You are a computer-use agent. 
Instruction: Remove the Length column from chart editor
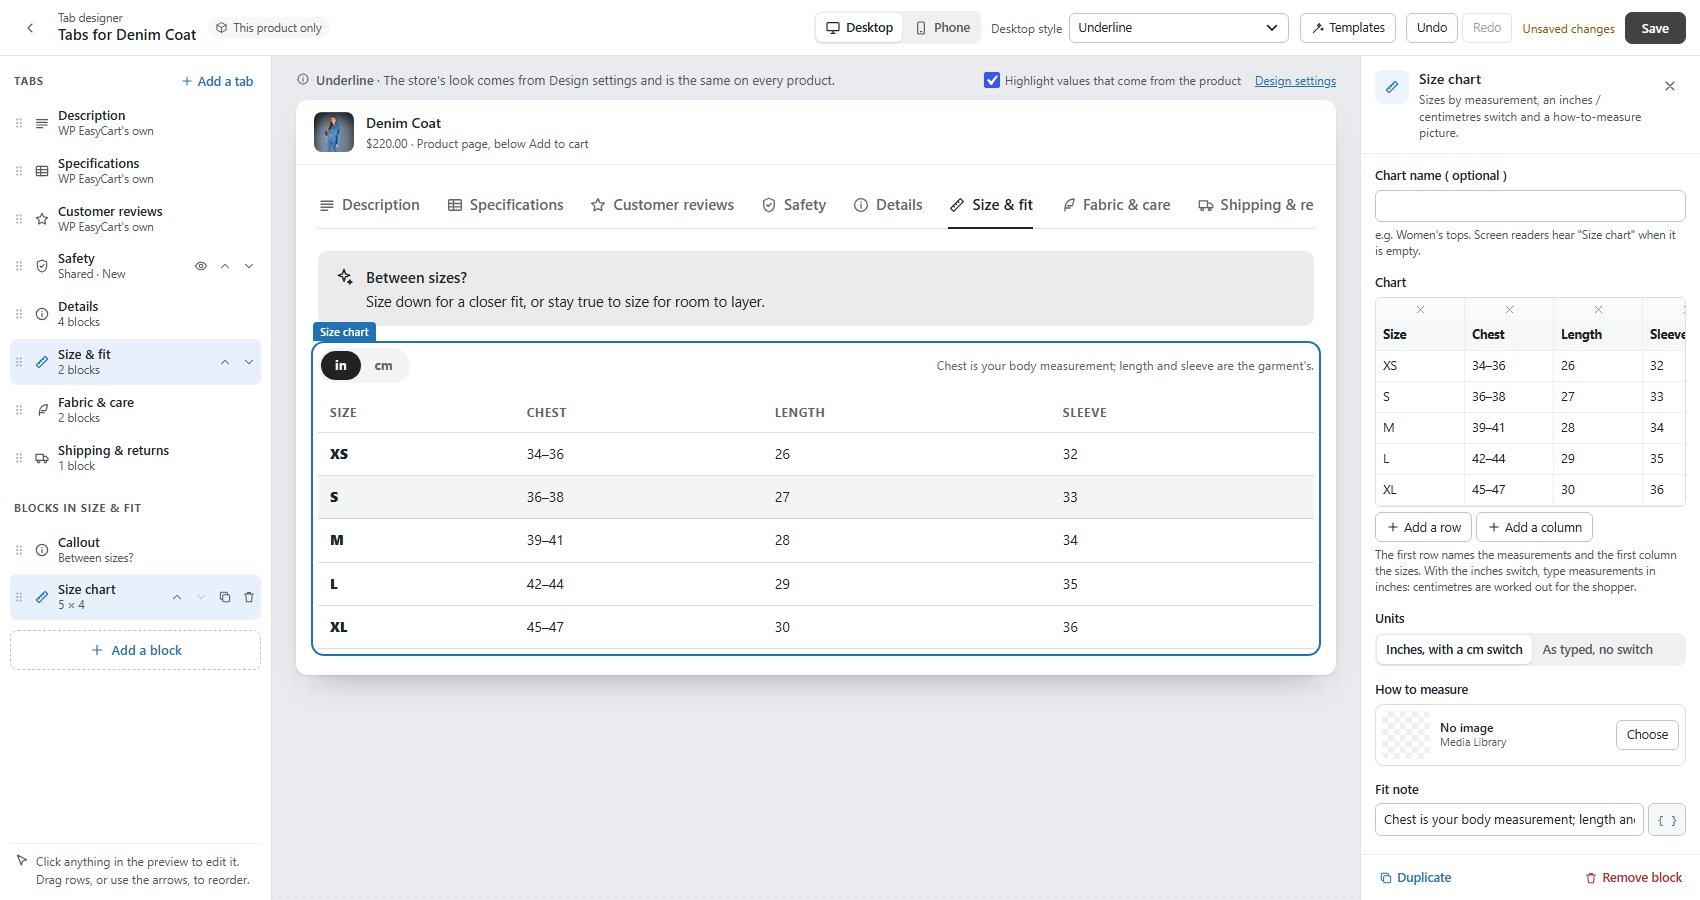[x=1598, y=309]
